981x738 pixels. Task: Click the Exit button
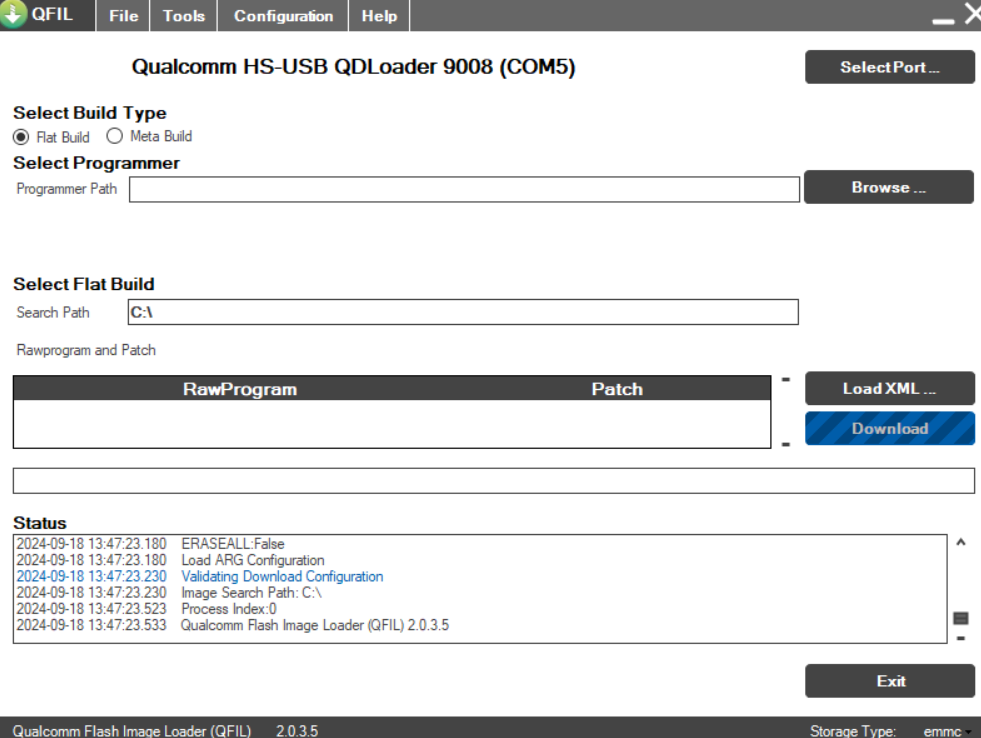click(890, 681)
